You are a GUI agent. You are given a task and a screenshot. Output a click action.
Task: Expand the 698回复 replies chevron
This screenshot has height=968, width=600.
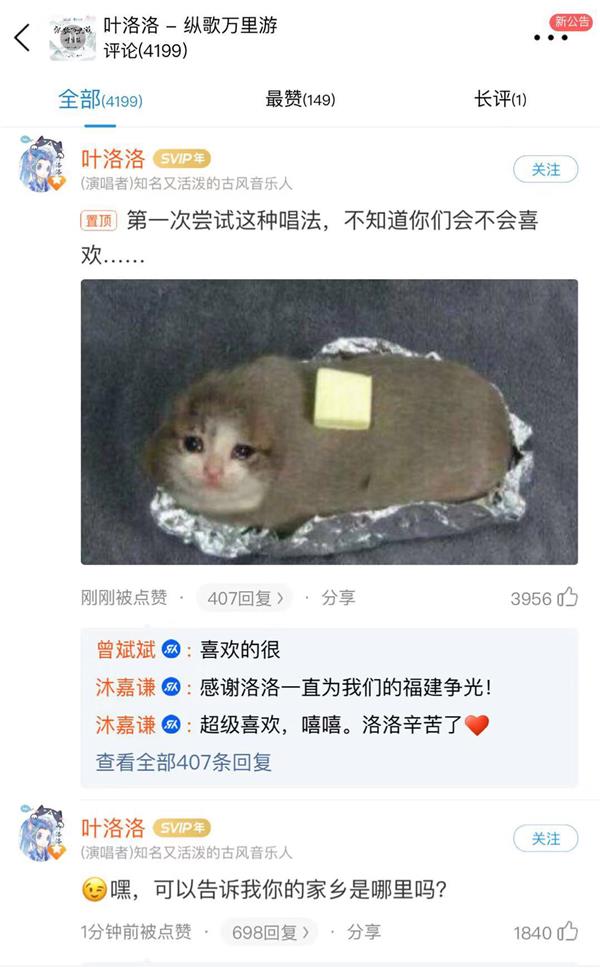[x=270, y=932]
